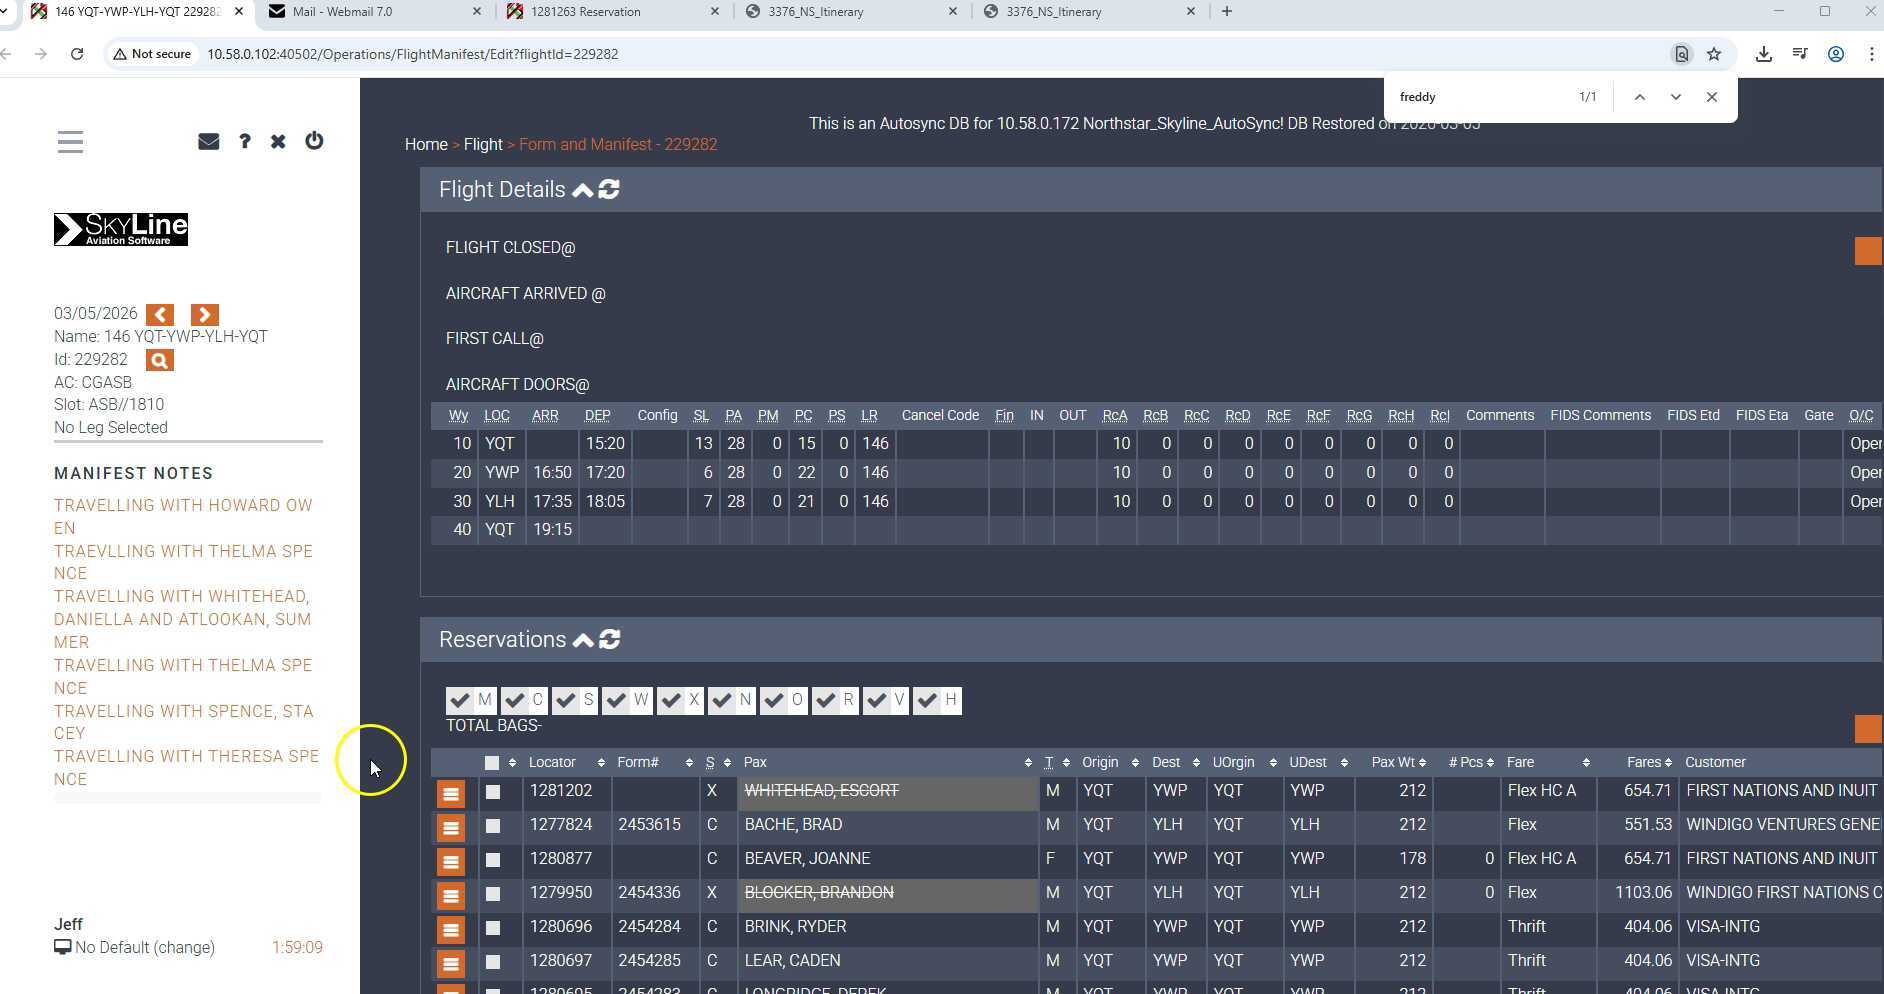Screen dimensions: 1884x994
Task: Go to previous find result
Action: [1640, 97]
